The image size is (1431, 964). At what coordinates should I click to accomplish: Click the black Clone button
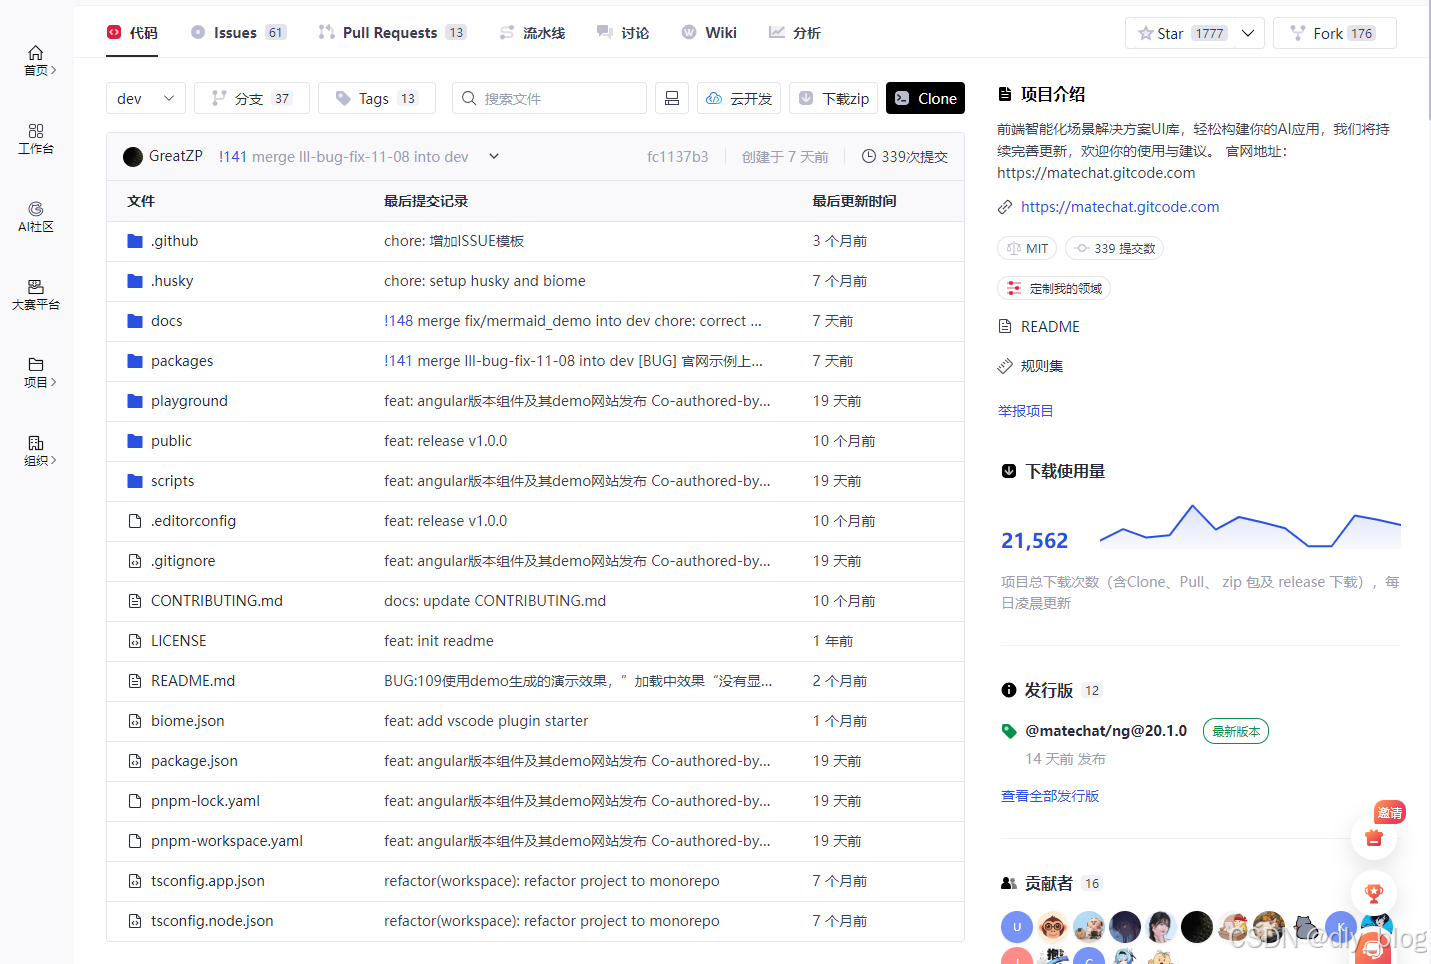click(925, 98)
